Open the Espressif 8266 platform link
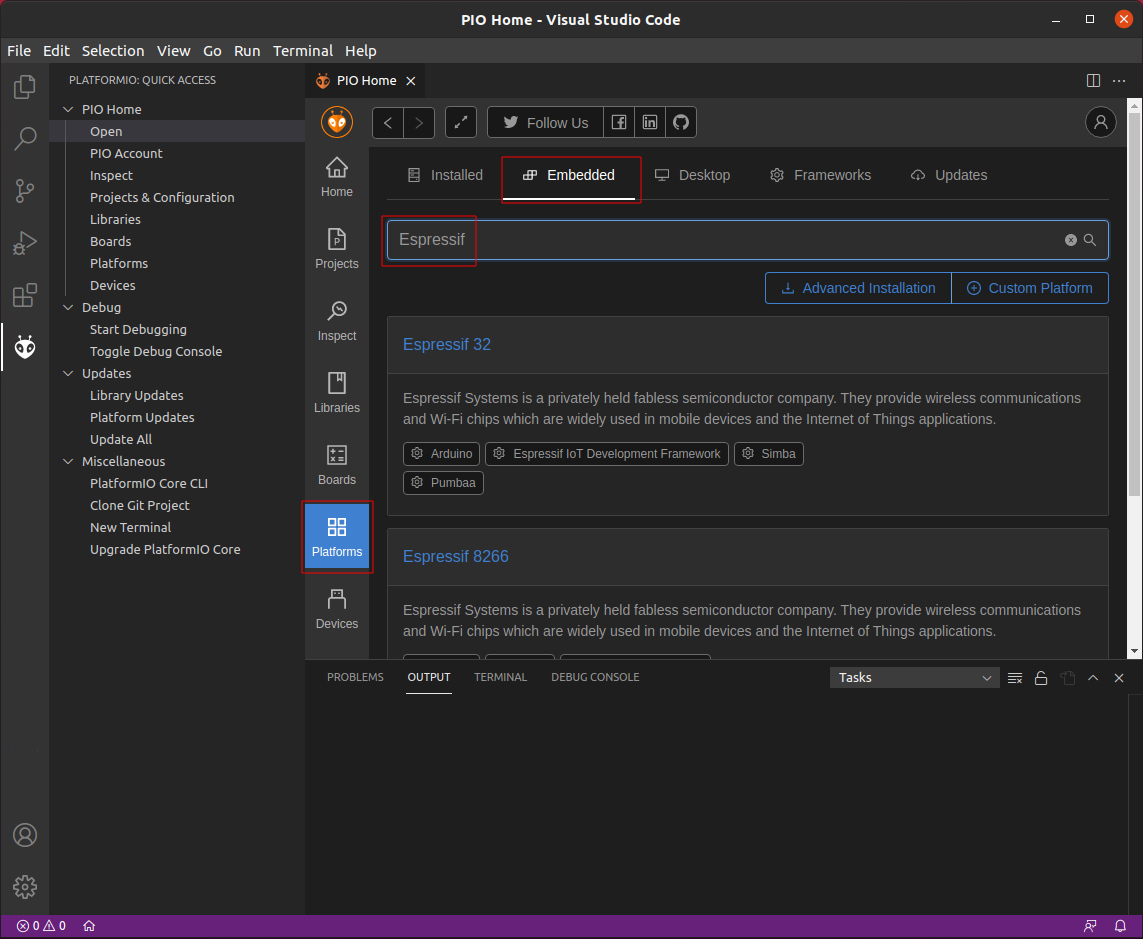The image size is (1143, 939). click(456, 557)
